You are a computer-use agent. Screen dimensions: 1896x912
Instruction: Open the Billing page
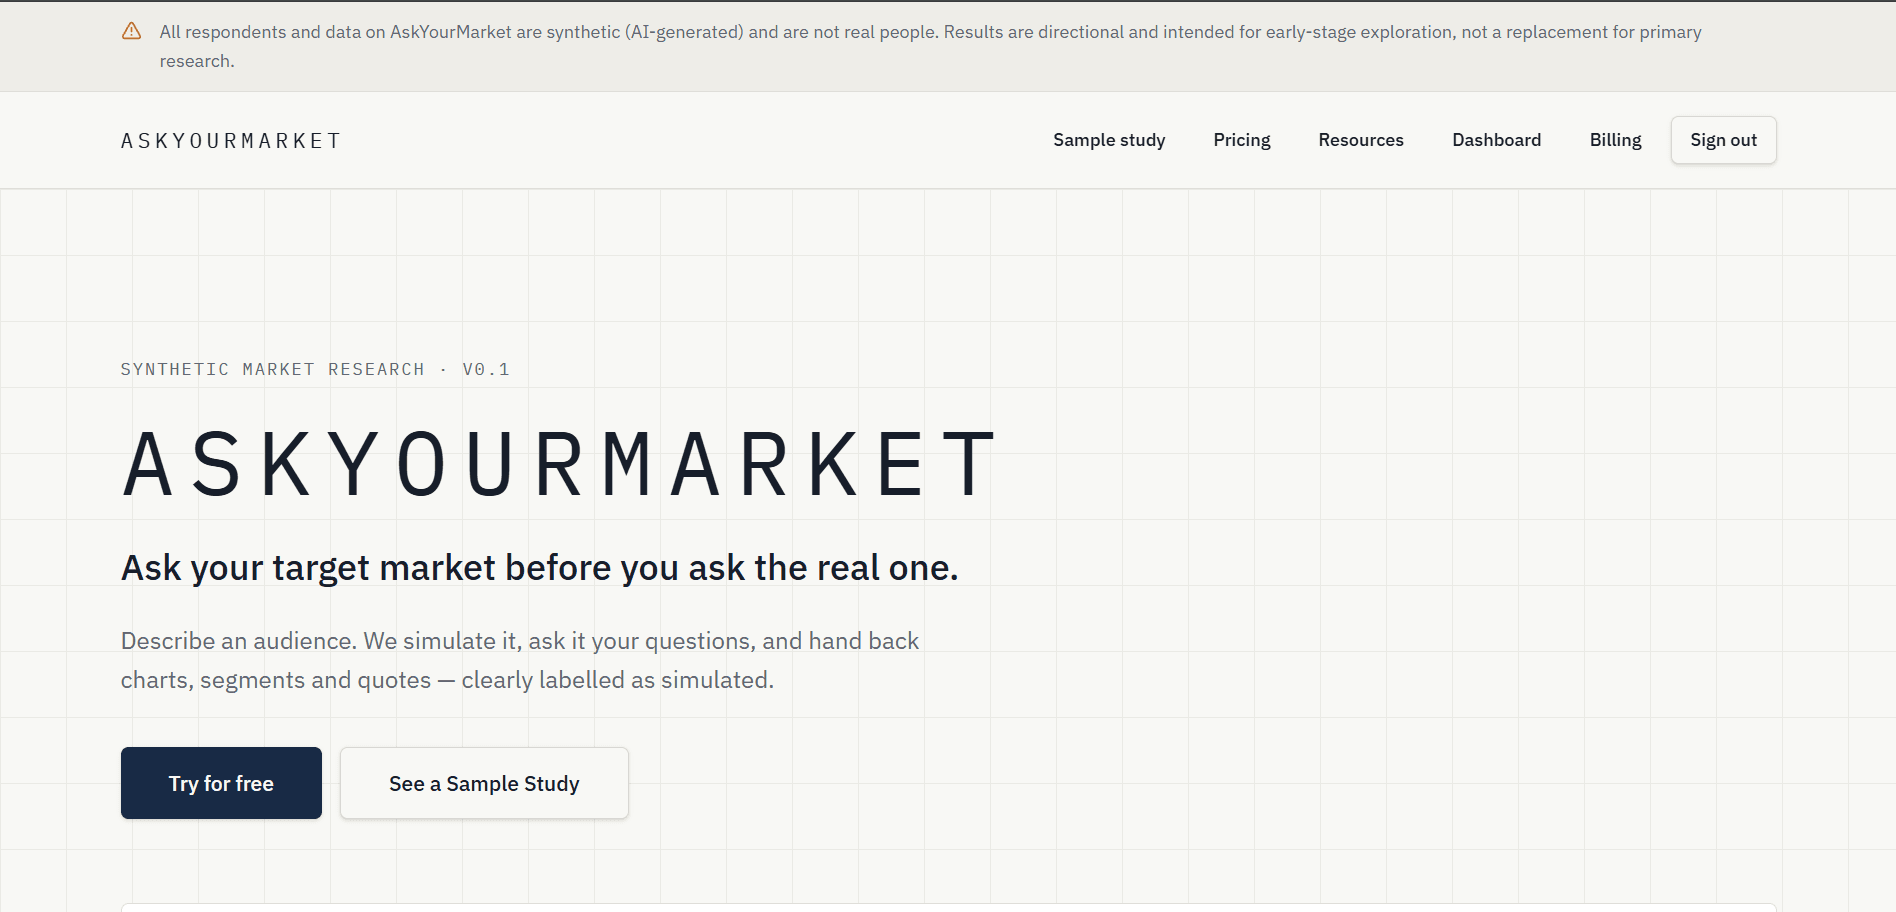[1616, 140]
